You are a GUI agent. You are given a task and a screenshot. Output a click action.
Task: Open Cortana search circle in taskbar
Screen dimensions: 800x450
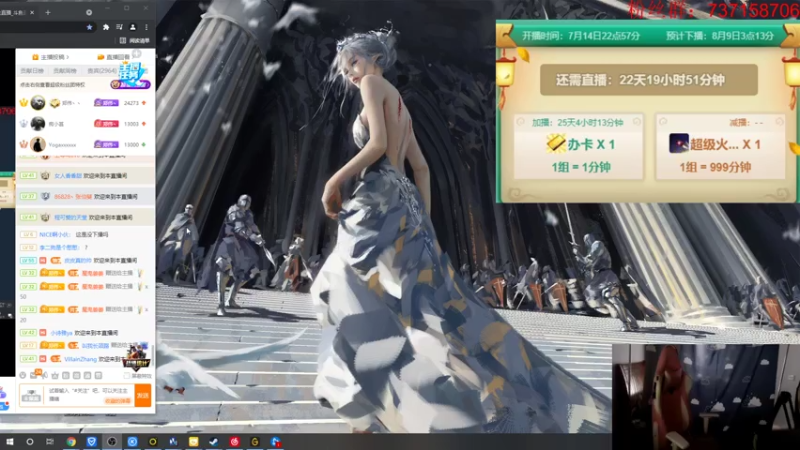point(30,441)
